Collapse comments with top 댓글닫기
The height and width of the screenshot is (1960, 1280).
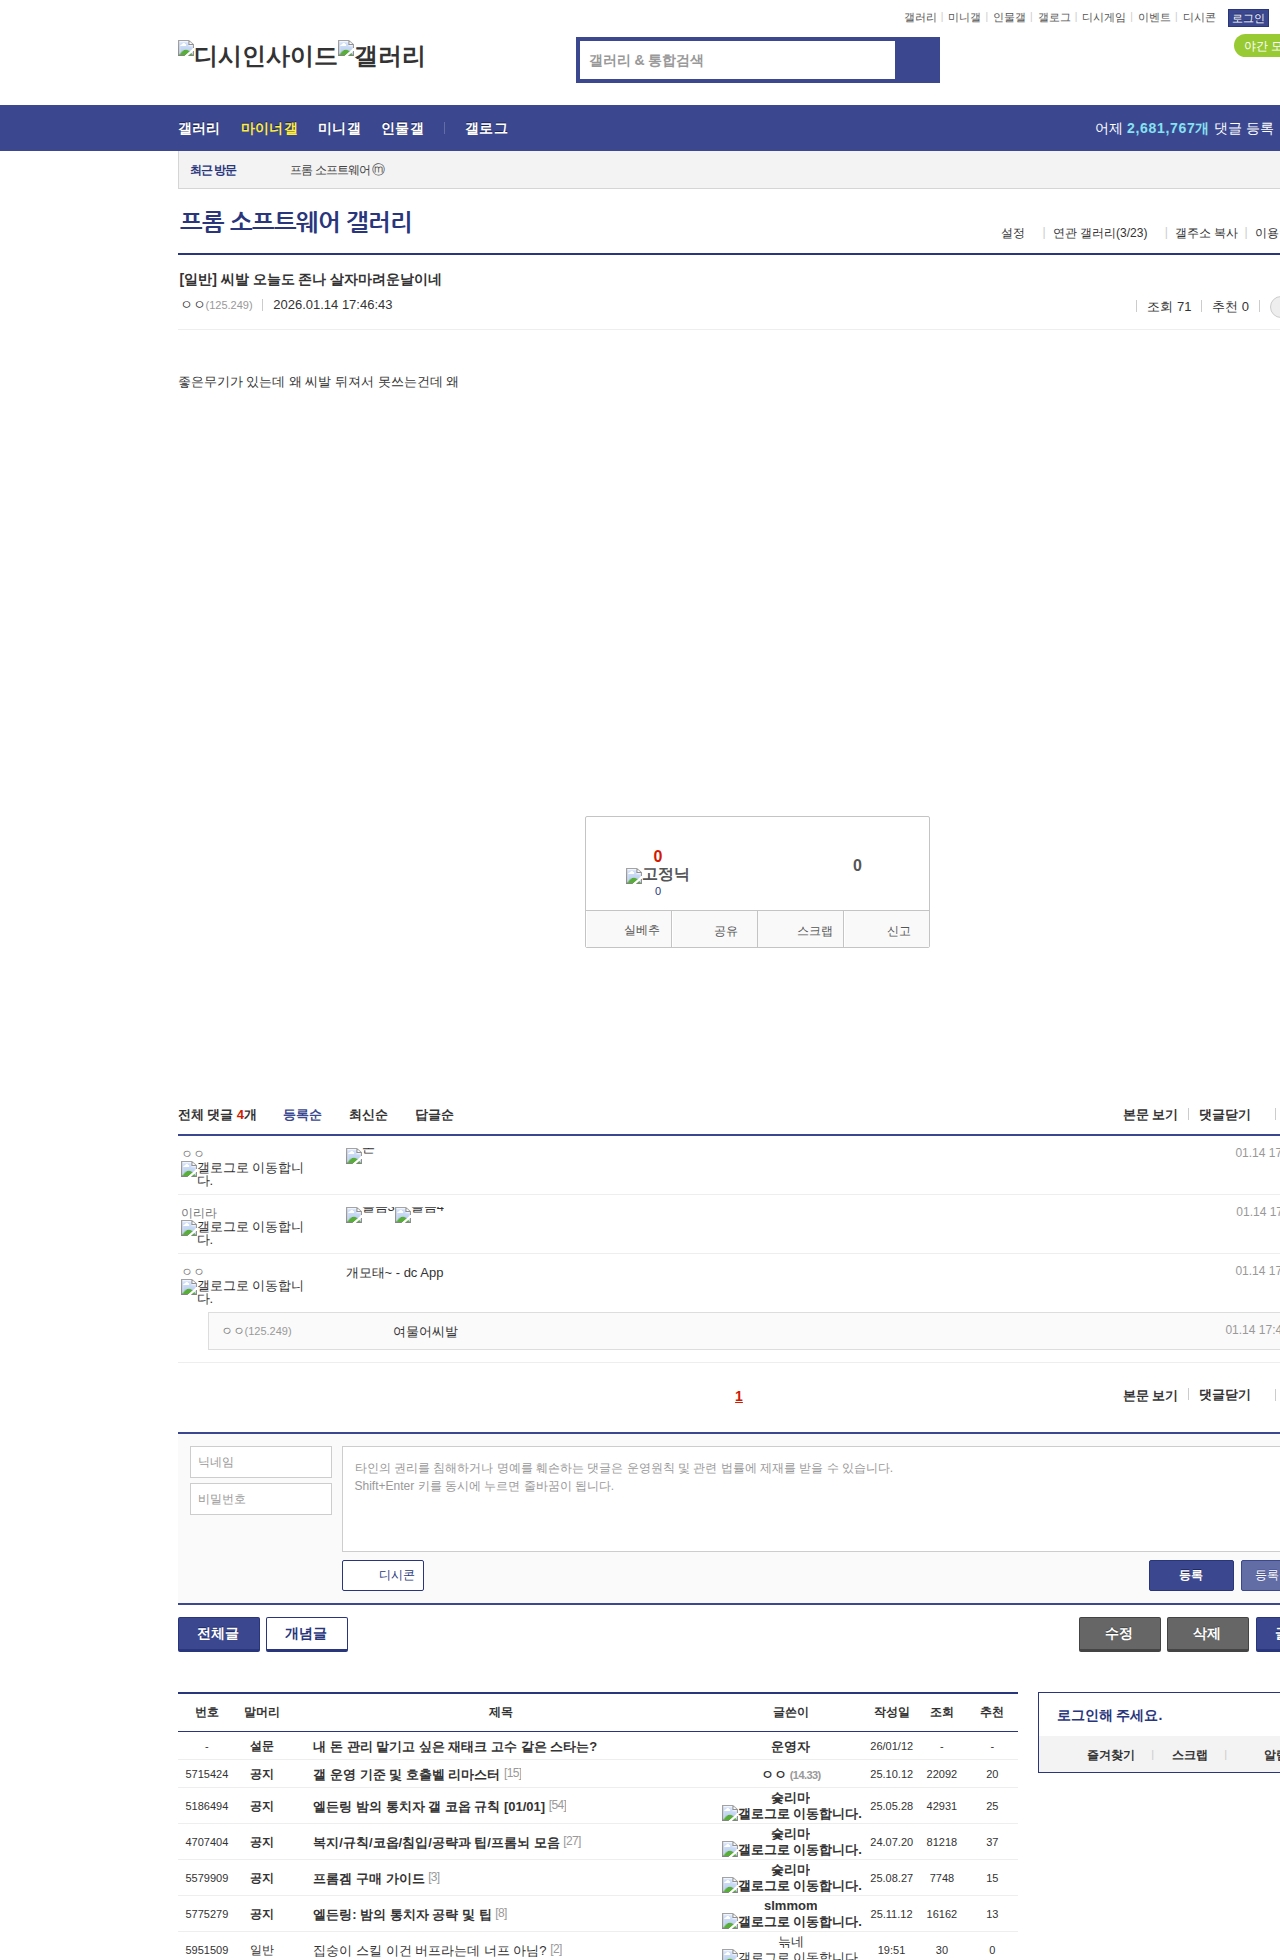tap(1224, 1115)
